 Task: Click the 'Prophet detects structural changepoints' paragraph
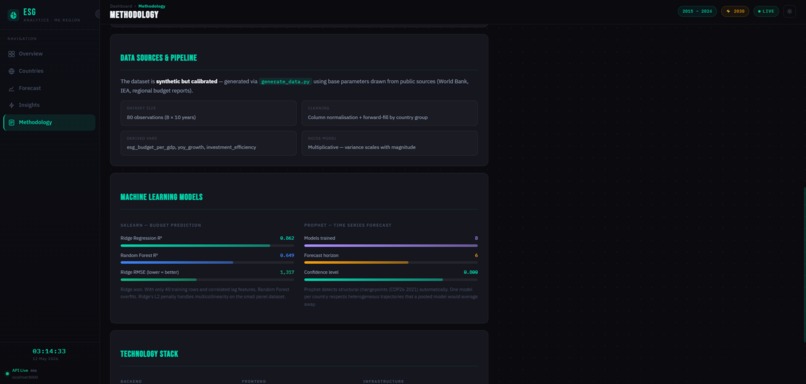pos(391,297)
